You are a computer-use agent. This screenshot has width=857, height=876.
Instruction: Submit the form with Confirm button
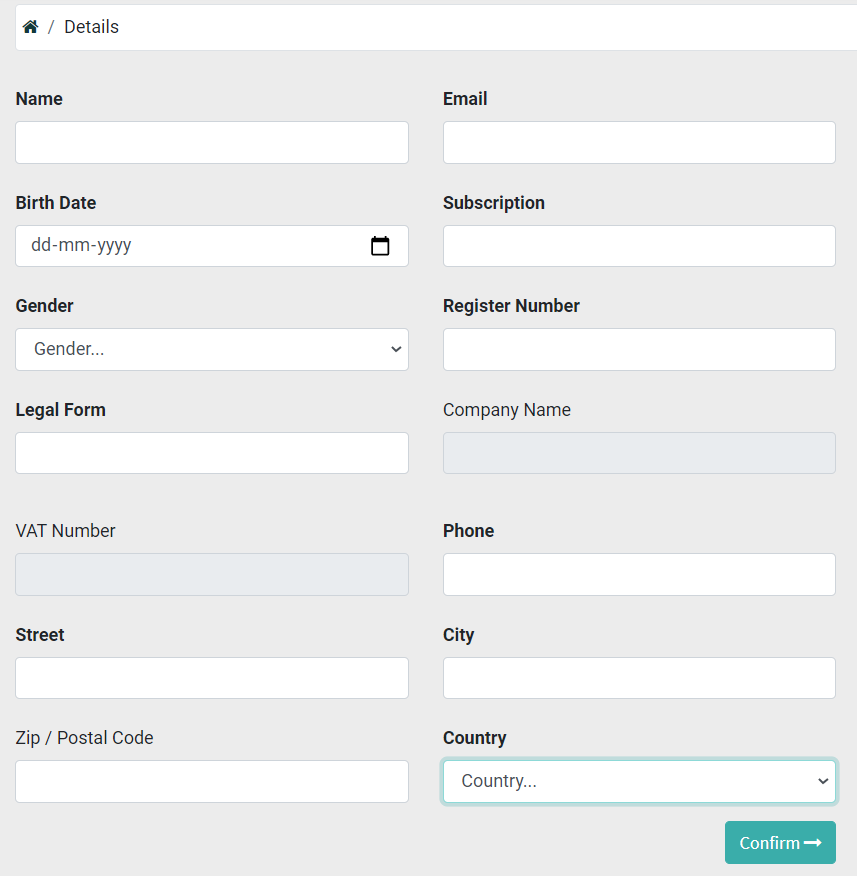pyautogui.click(x=780, y=842)
